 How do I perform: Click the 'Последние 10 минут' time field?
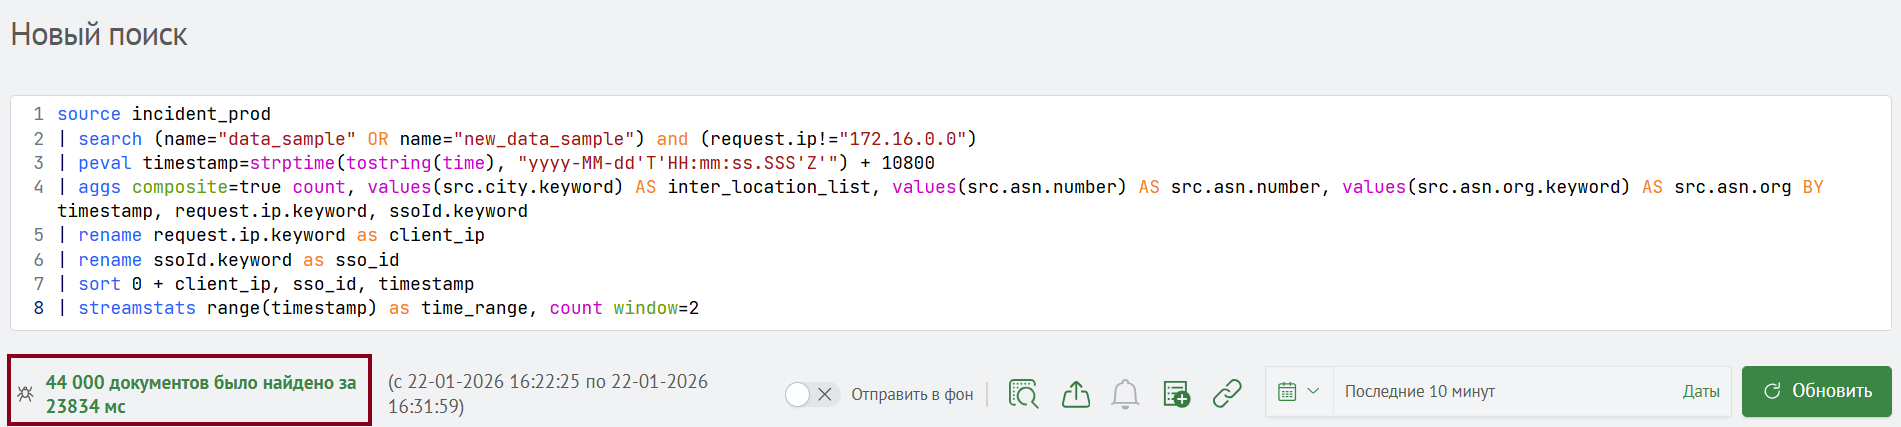[x=1500, y=391]
